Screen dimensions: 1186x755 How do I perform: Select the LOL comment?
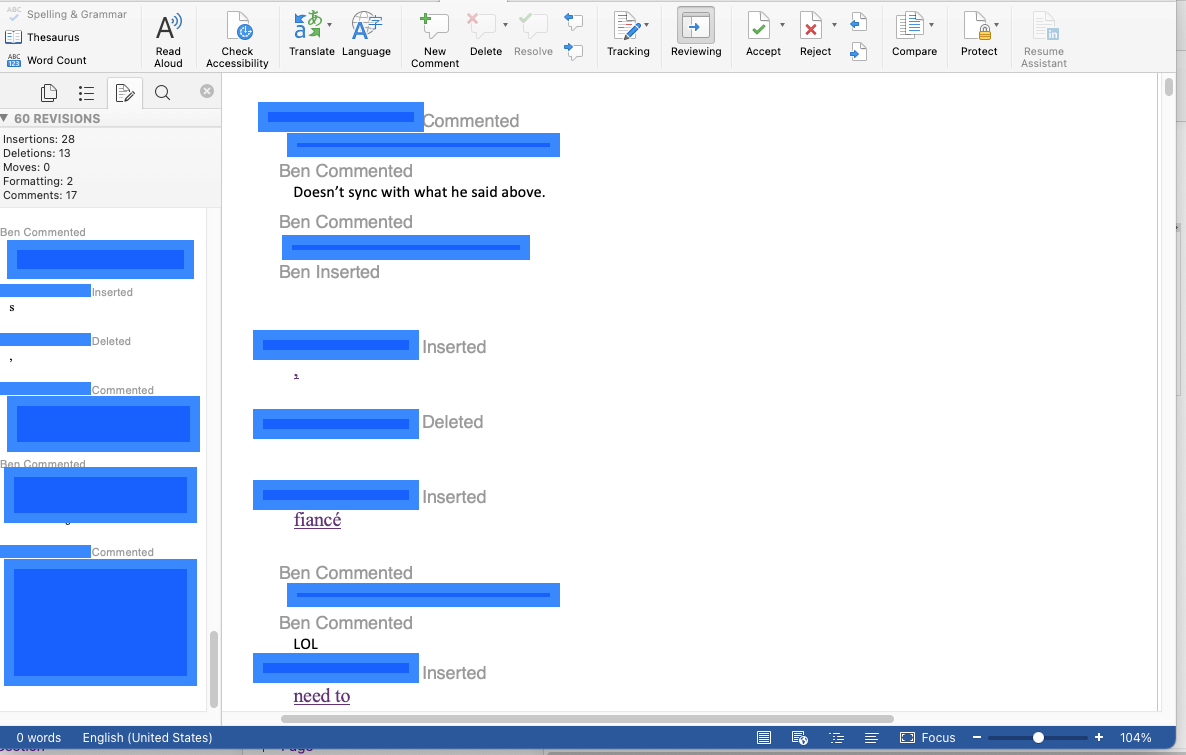coord(306,644)
